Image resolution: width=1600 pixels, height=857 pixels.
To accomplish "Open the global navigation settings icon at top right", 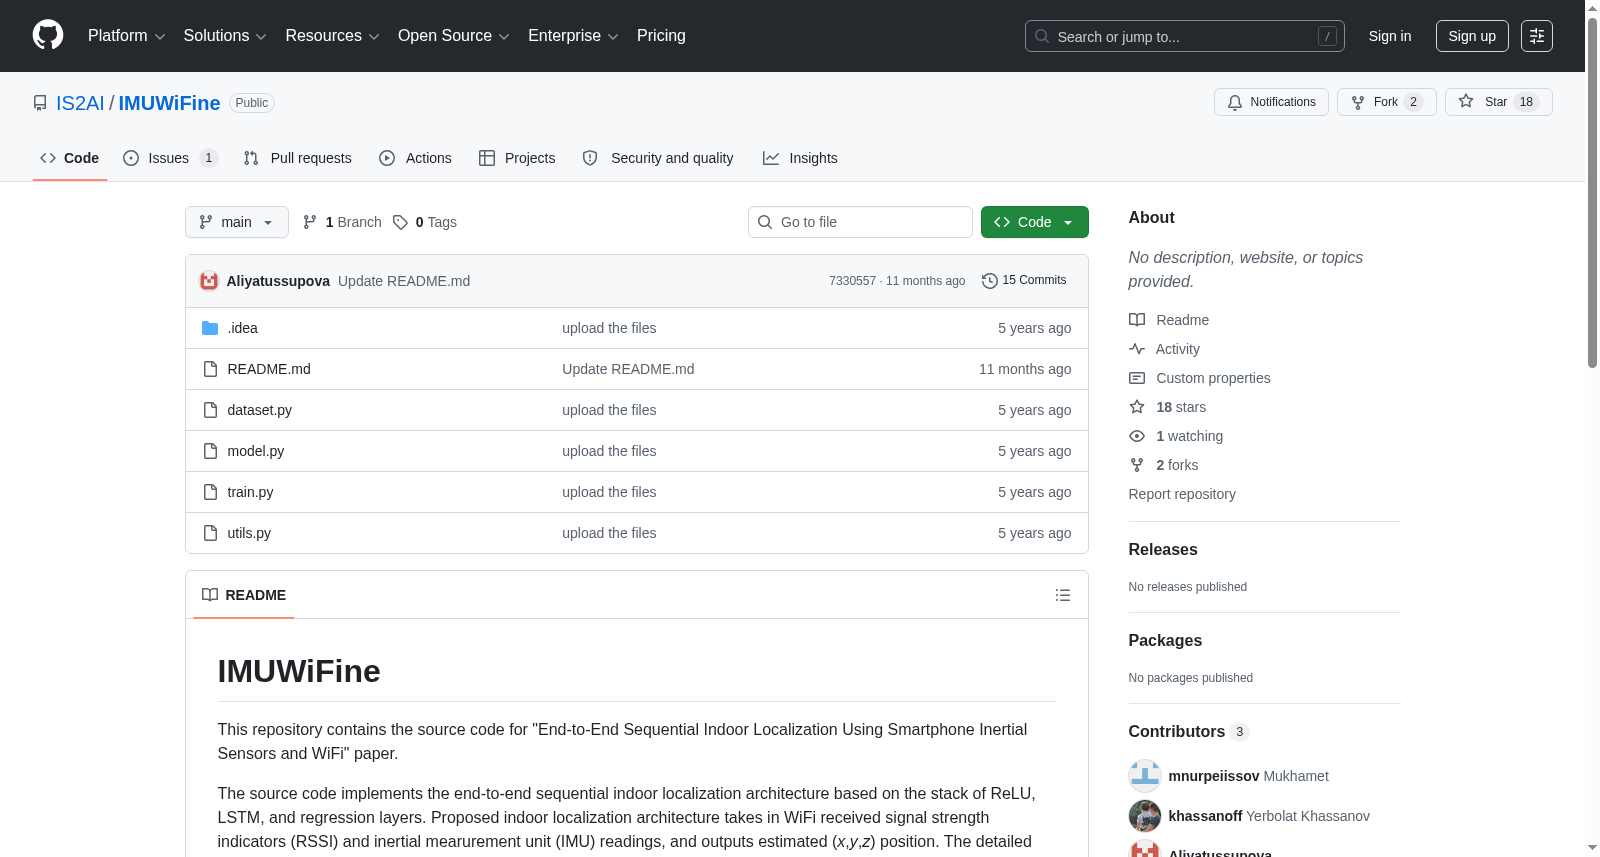I will click(x=1537, y=36).
